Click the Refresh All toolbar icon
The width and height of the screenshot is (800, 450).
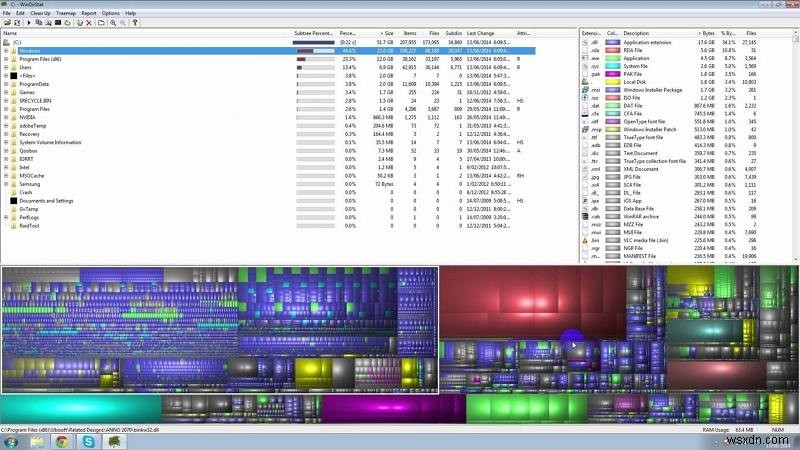click(x=17, y=23)
